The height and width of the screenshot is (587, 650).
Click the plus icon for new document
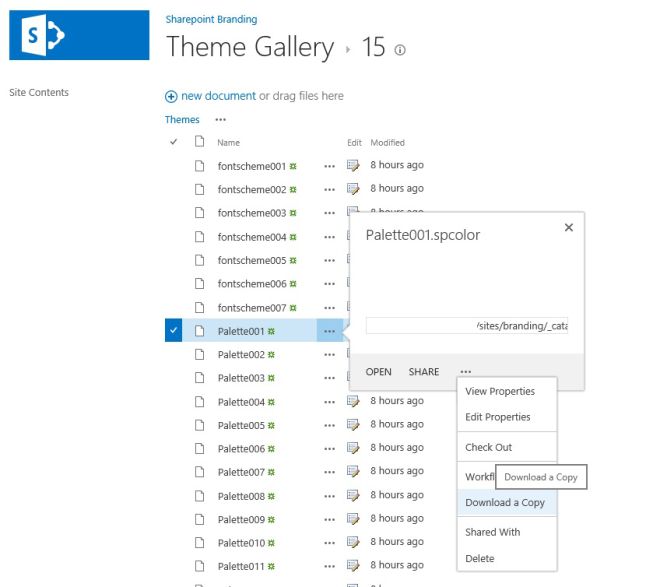(172, 96)
